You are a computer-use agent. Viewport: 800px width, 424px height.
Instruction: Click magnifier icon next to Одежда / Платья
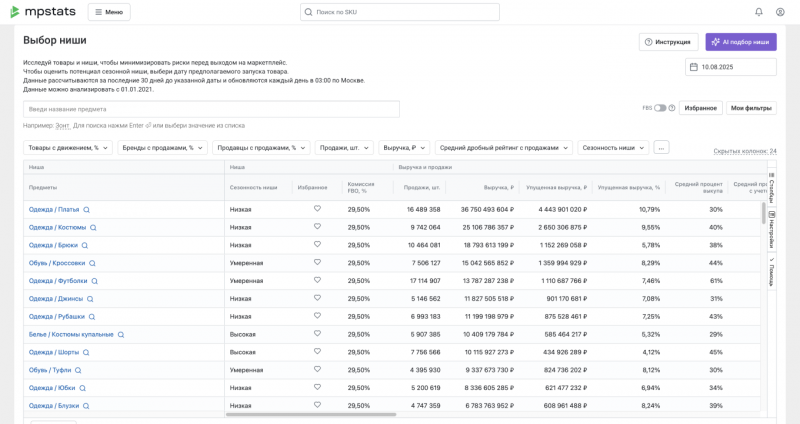pos(87,210)
